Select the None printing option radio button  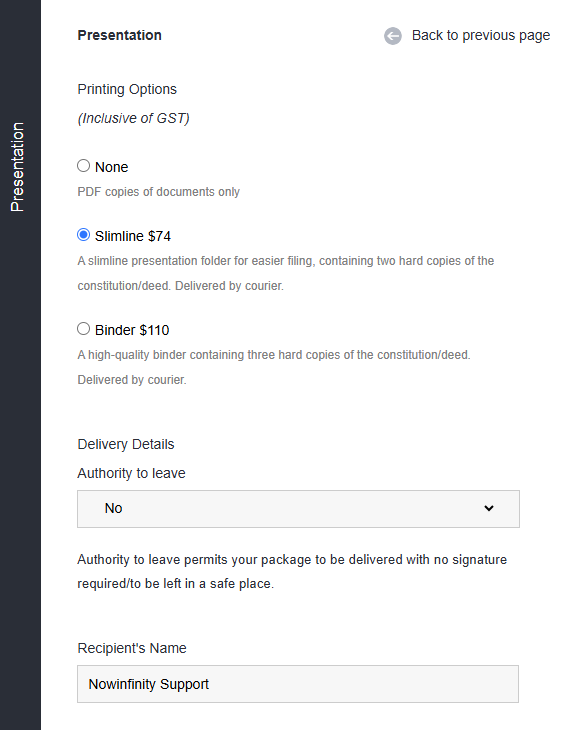83,165
